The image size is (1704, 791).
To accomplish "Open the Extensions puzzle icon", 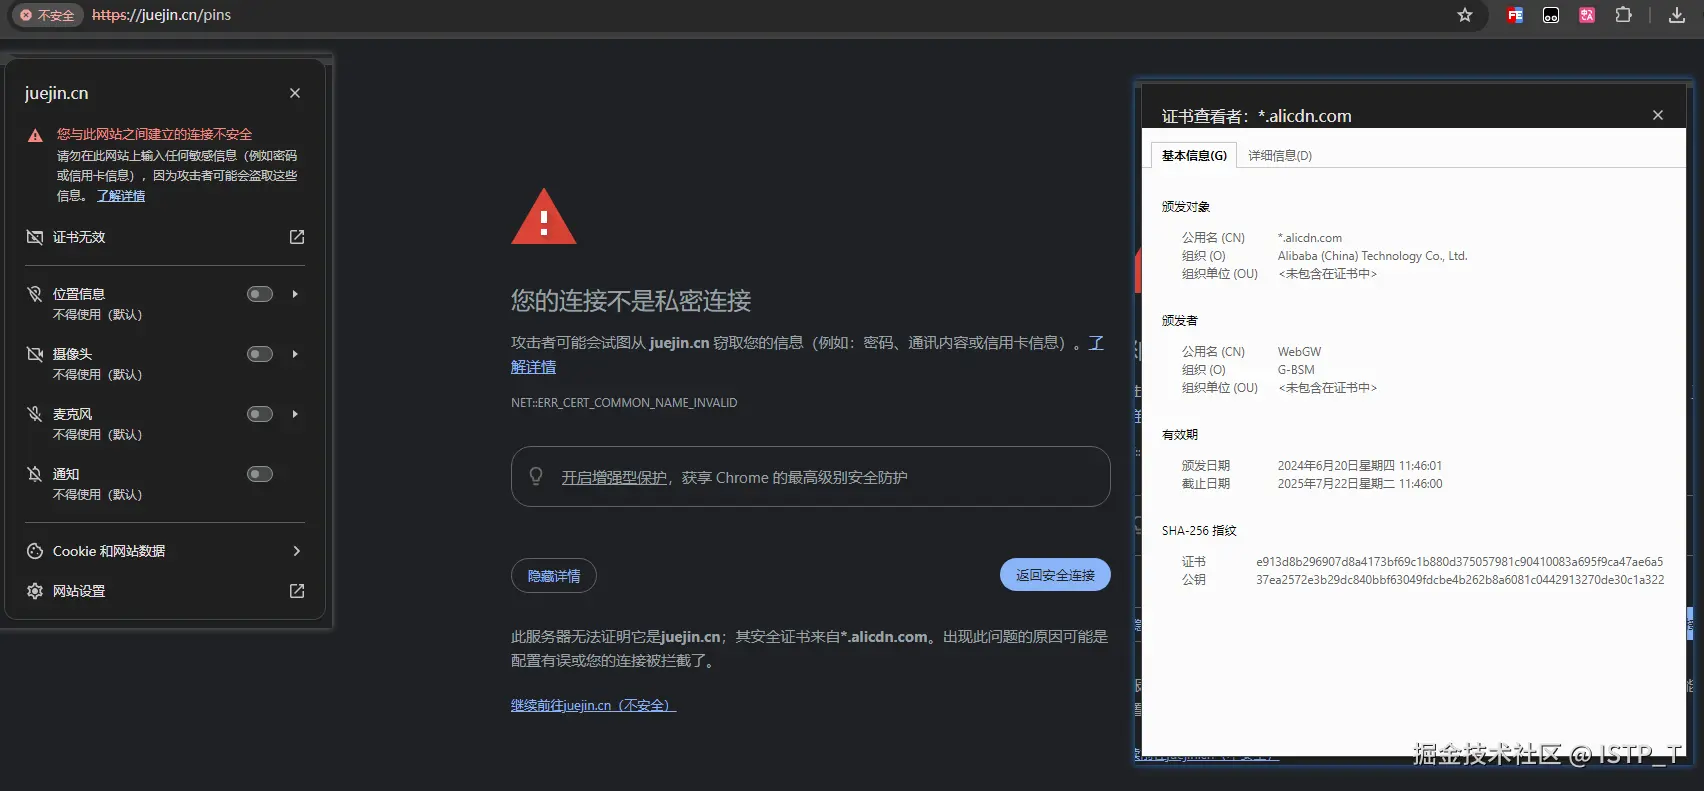I will tap(1624, 15).
